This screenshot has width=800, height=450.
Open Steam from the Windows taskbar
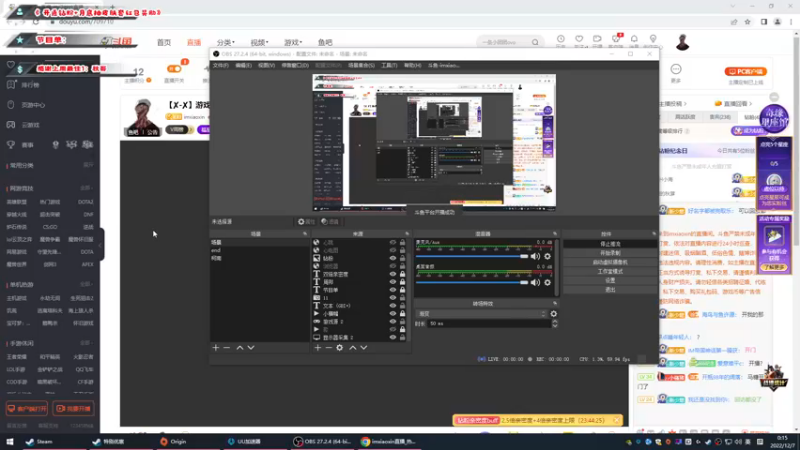39,442
